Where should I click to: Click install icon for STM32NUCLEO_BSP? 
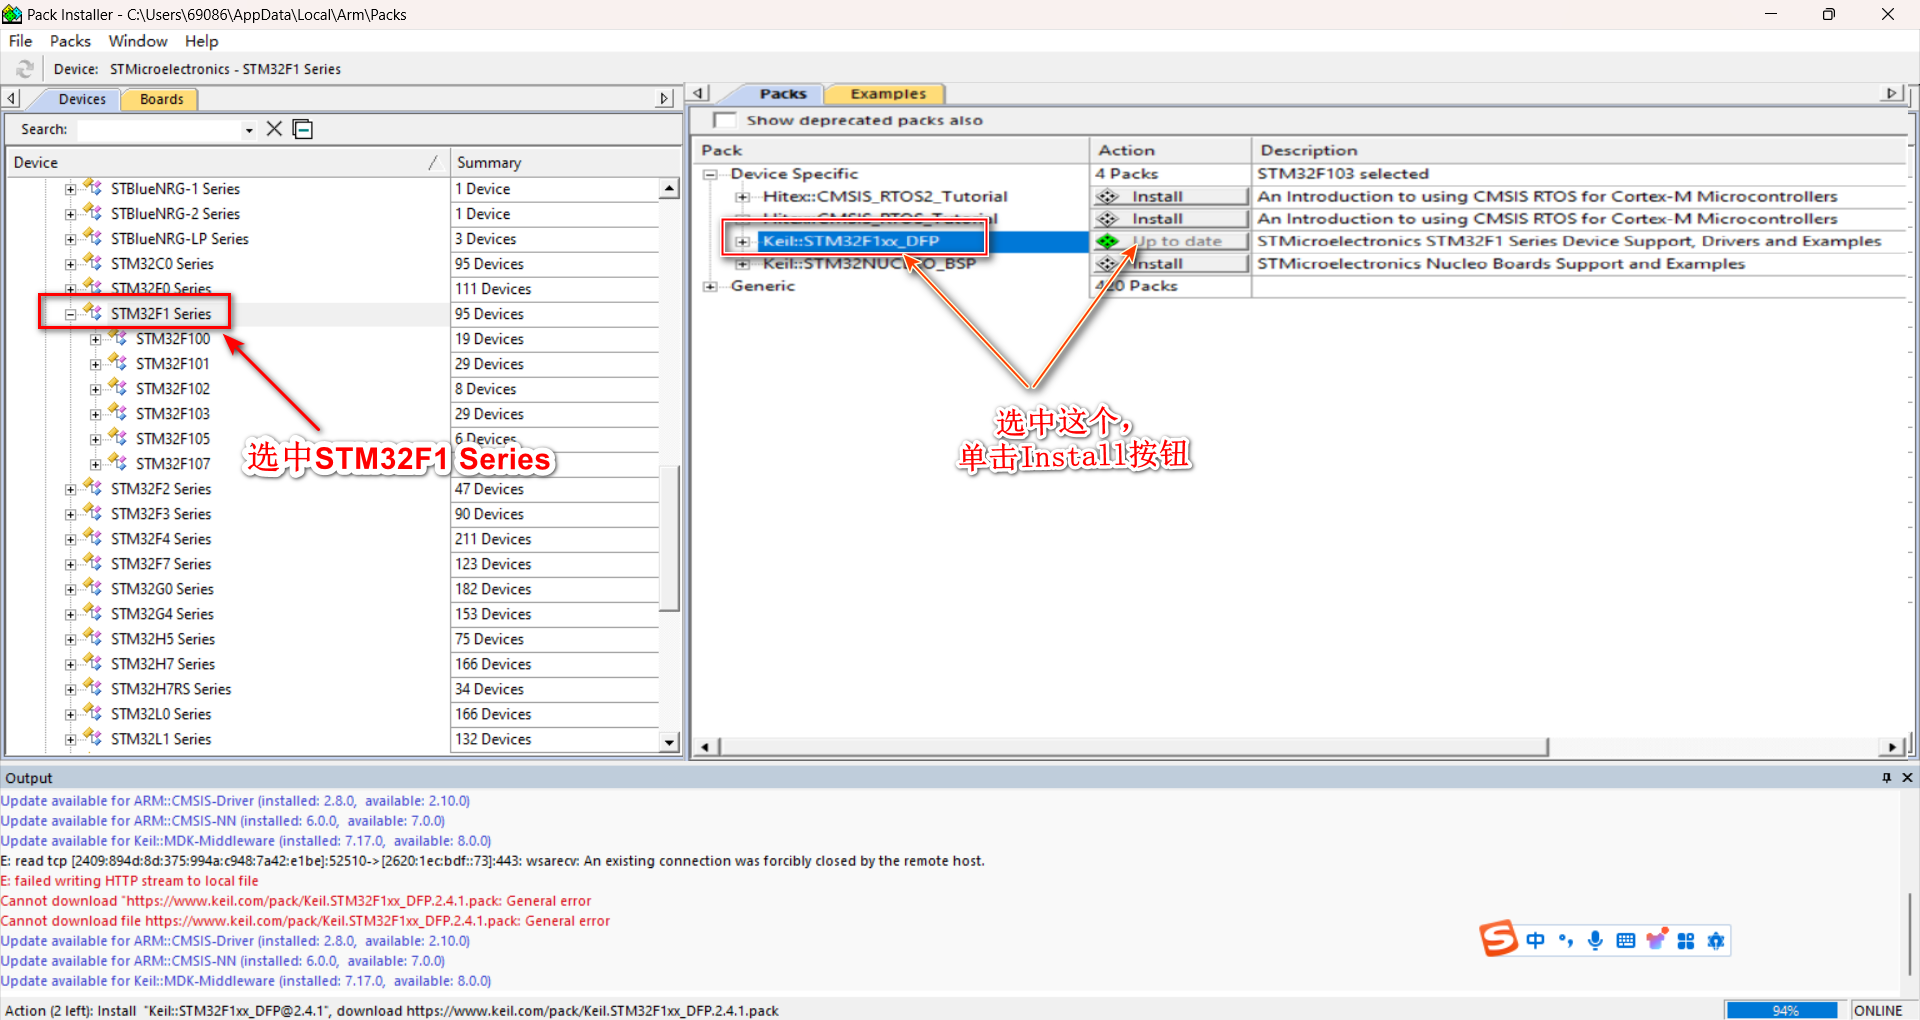1107,264
